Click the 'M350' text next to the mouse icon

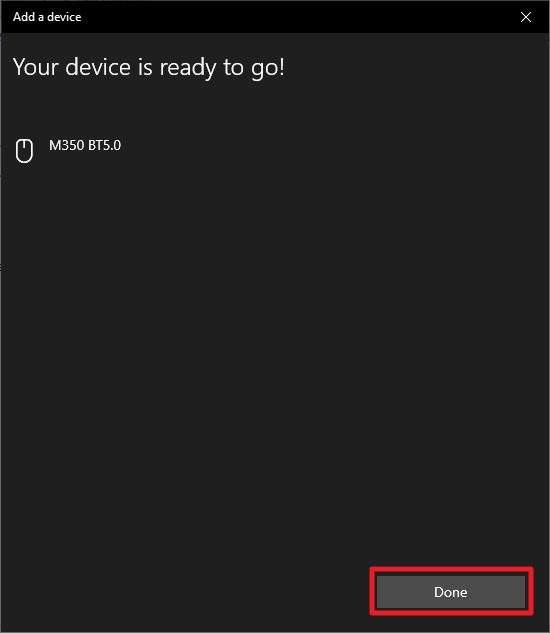67,145
